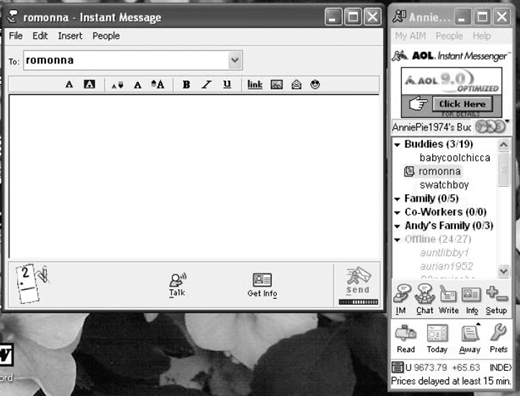The image size is (520, 396).
Task: Select buddy swatchboy
Action: click(444, 185)
